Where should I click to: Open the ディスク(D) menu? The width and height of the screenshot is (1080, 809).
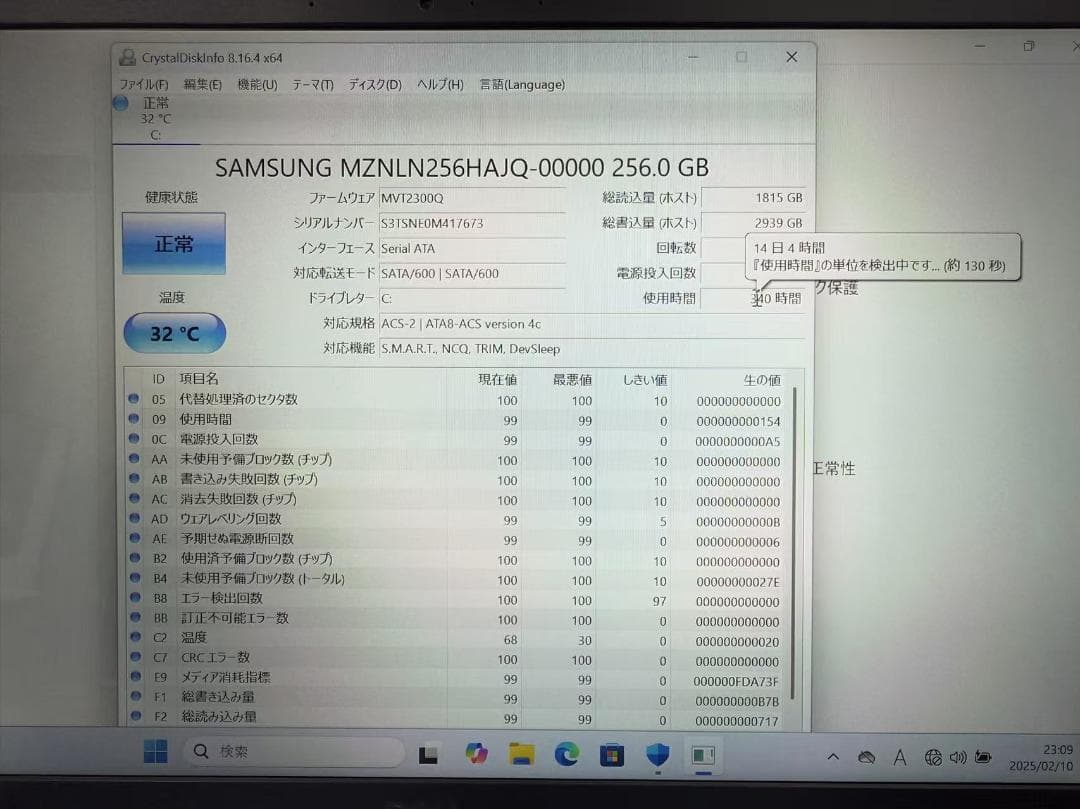point(375,85)
